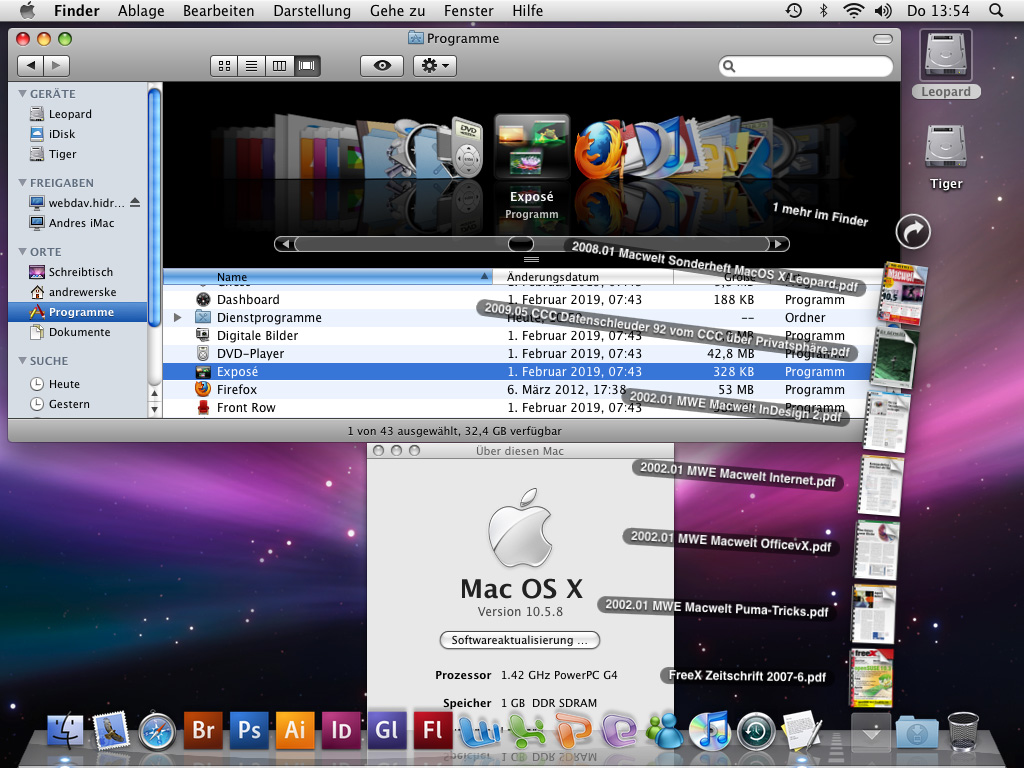This screenshot has width=1024, height=768.
Task: Launch Illustrator (Ai) from the Dock
Action: pyautogui.click(x=295, y=729)
